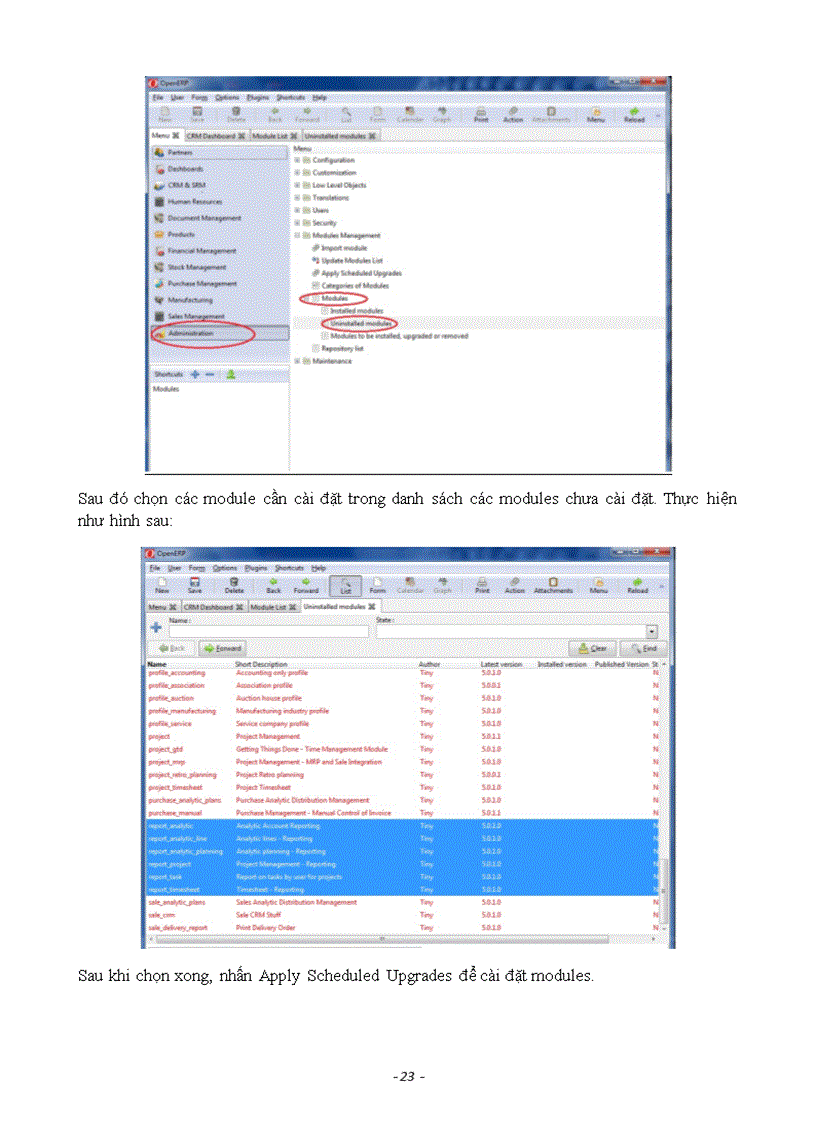Click the add filter plus icon
Viewport: 816px width, 1123px height.
(x=159, y=625)
